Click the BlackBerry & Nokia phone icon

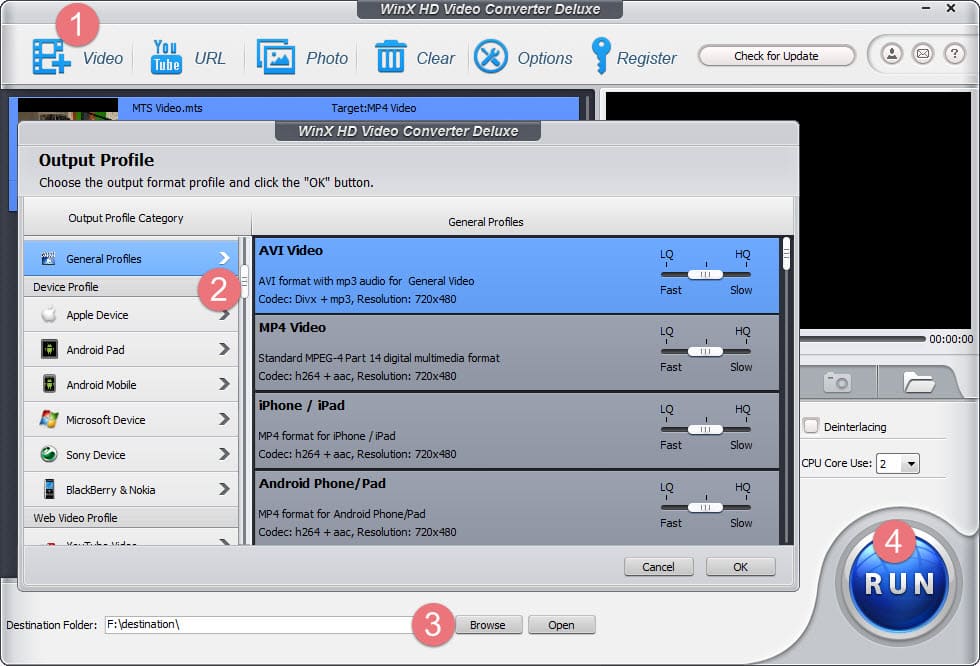point(49,489)
